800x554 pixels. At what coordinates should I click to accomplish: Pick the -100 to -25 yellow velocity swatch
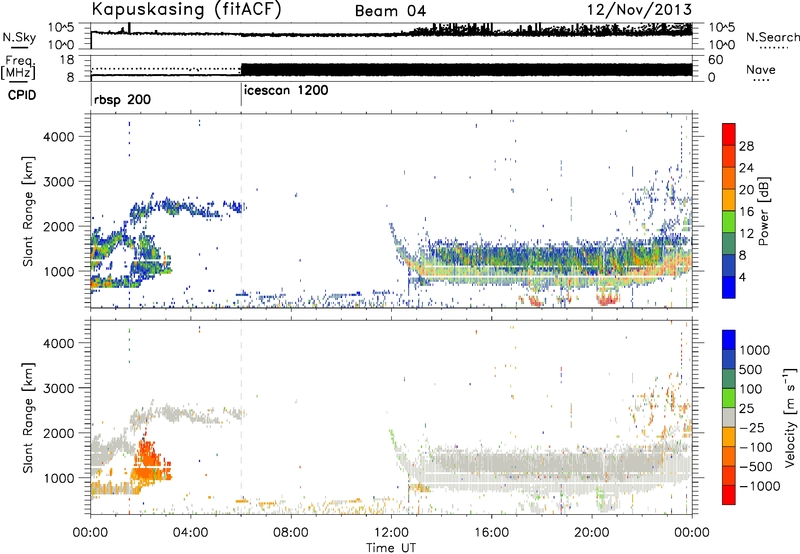pyautogui.click(x=729, y=437)
